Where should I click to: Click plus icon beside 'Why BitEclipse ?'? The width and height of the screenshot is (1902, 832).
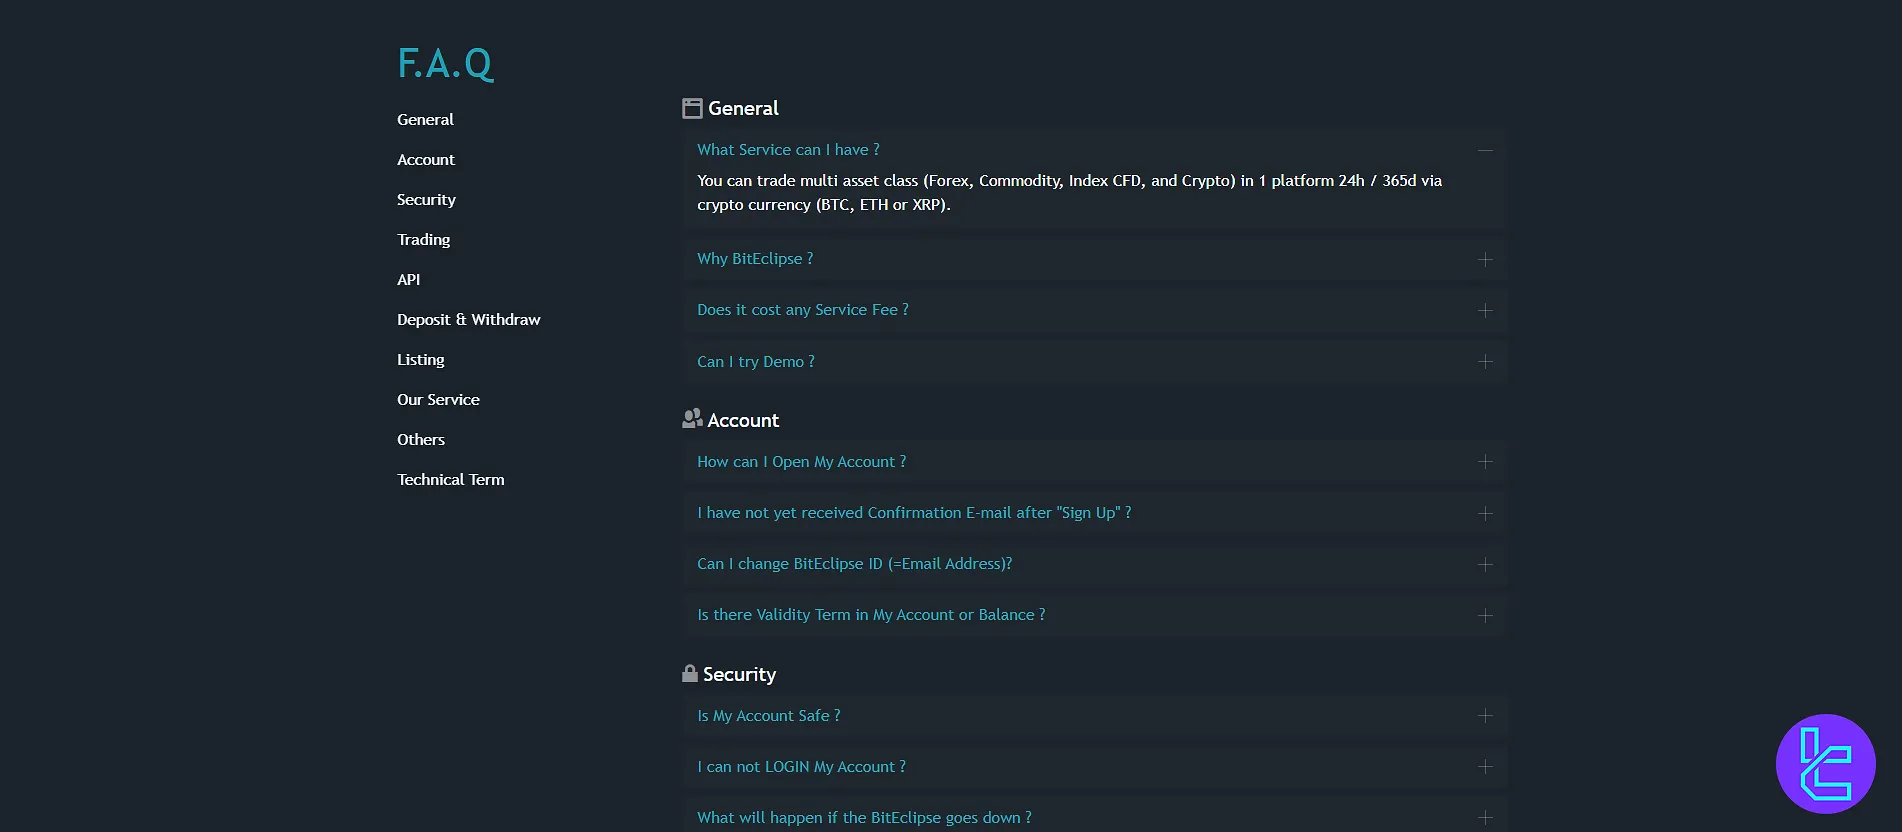[x=1485, y=259]
